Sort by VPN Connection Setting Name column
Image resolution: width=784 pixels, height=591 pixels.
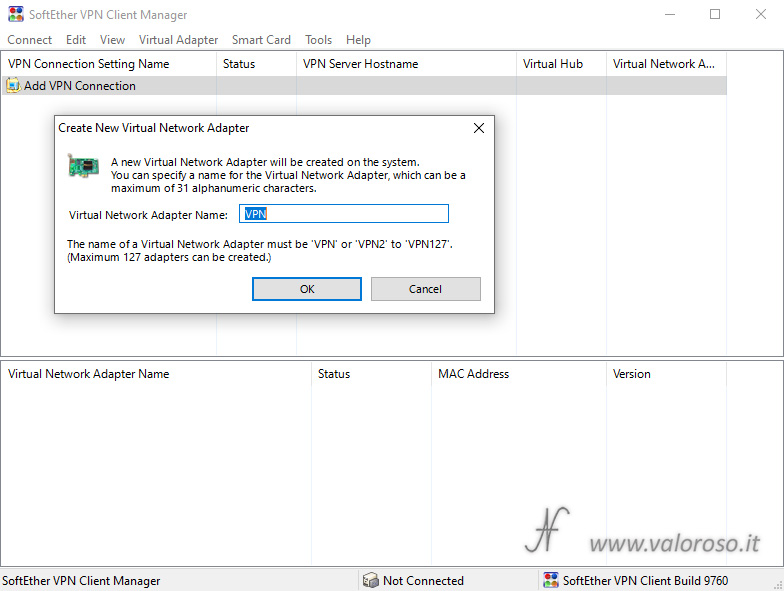click(109, 64)
